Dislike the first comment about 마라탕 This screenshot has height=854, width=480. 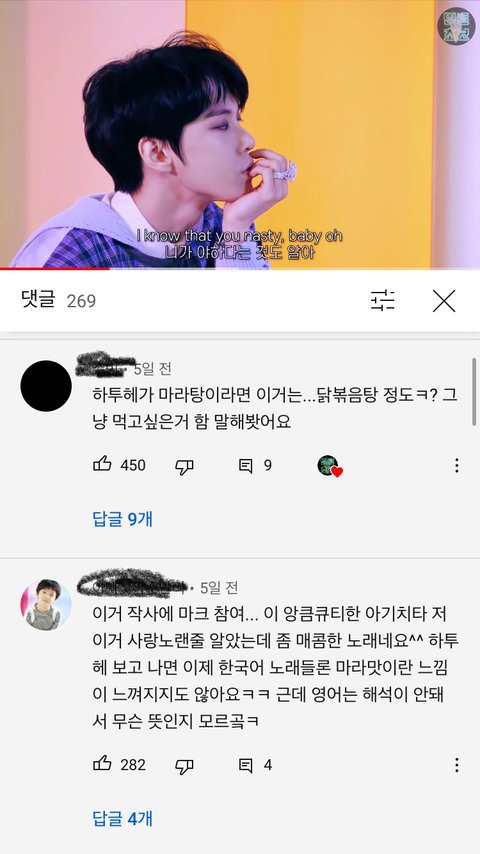(184, 466)
